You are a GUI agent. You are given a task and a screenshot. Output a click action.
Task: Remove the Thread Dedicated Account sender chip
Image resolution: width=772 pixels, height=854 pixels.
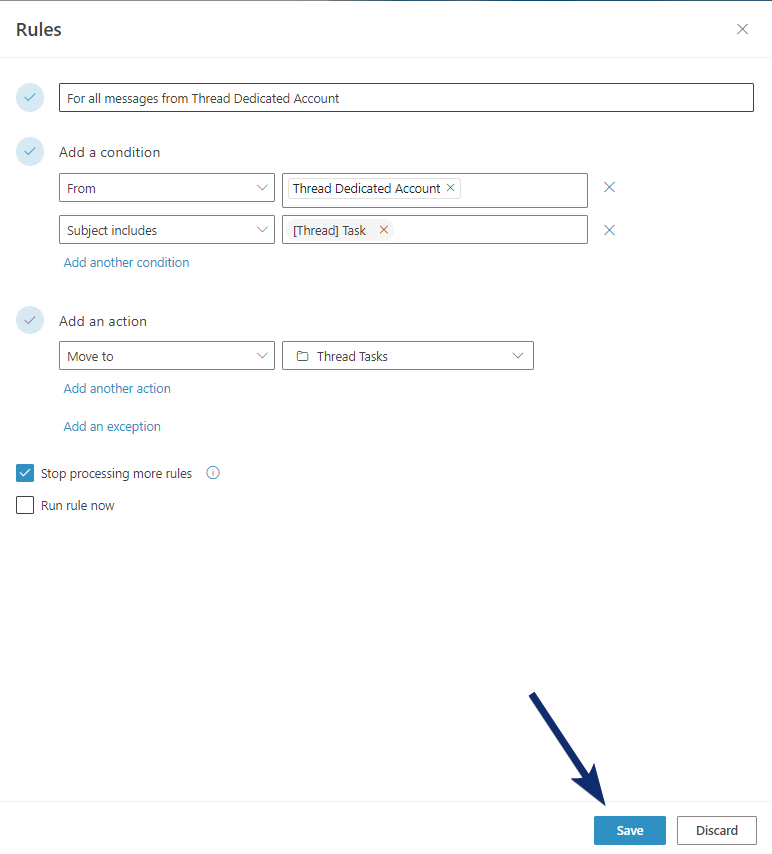coord(451,188)
